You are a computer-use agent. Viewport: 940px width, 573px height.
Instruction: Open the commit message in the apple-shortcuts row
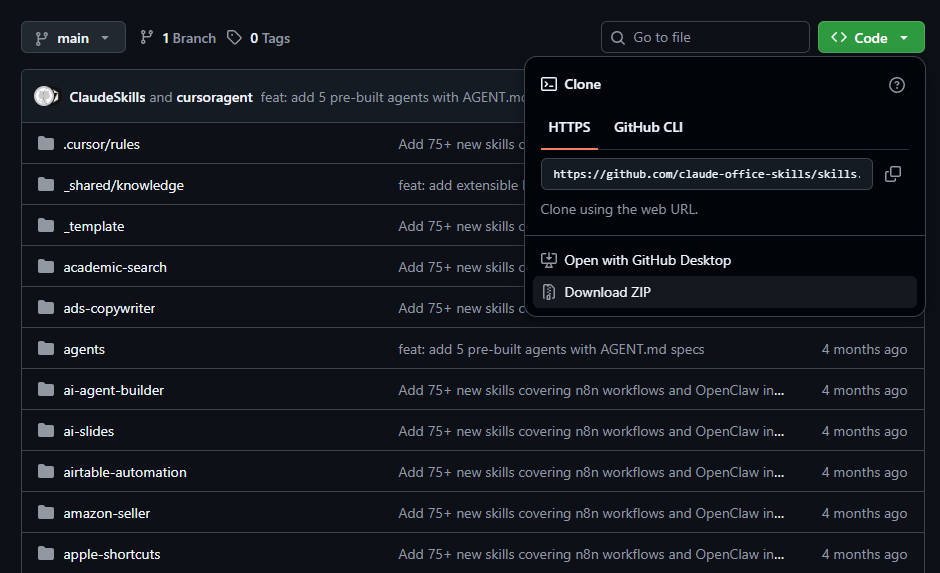[591, 554]
